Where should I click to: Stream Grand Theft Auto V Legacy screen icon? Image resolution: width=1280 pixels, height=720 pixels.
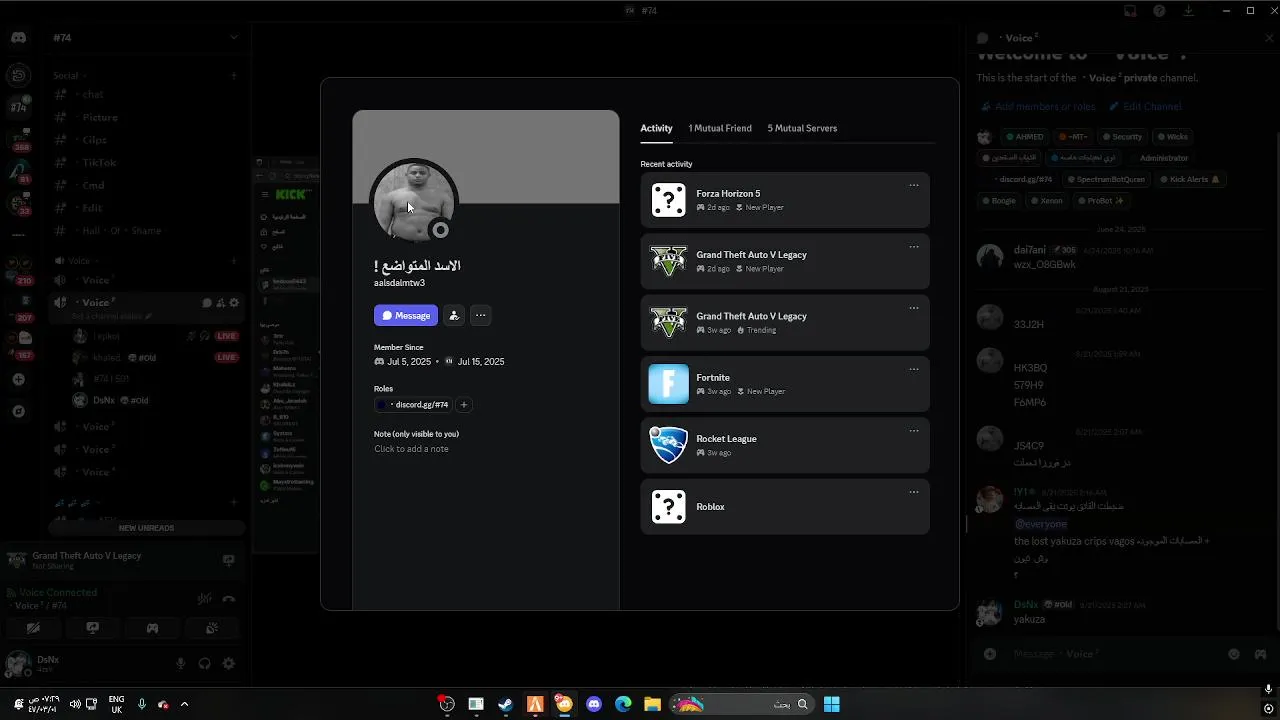click(x=228, y=560)
